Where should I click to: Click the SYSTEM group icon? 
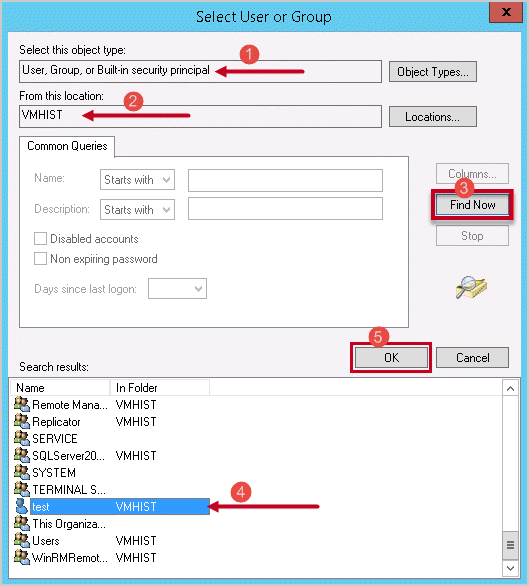pyautogui.click(x=22, y=472)
